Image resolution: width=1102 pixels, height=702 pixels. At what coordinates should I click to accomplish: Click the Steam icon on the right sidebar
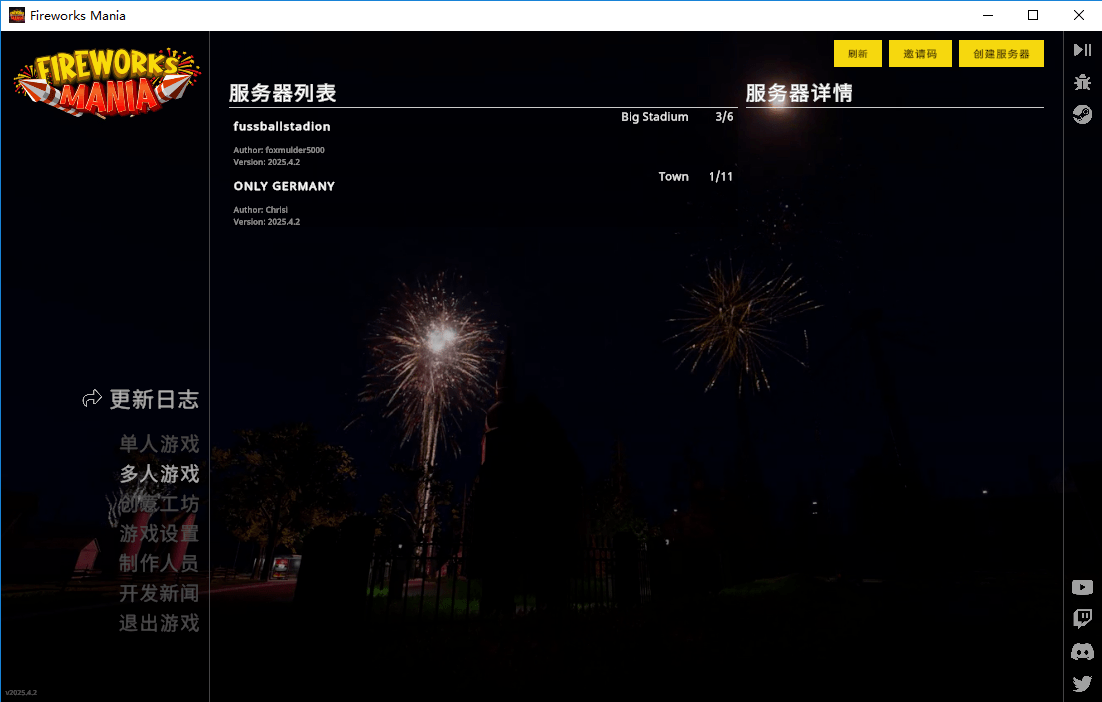(1081, 114)
